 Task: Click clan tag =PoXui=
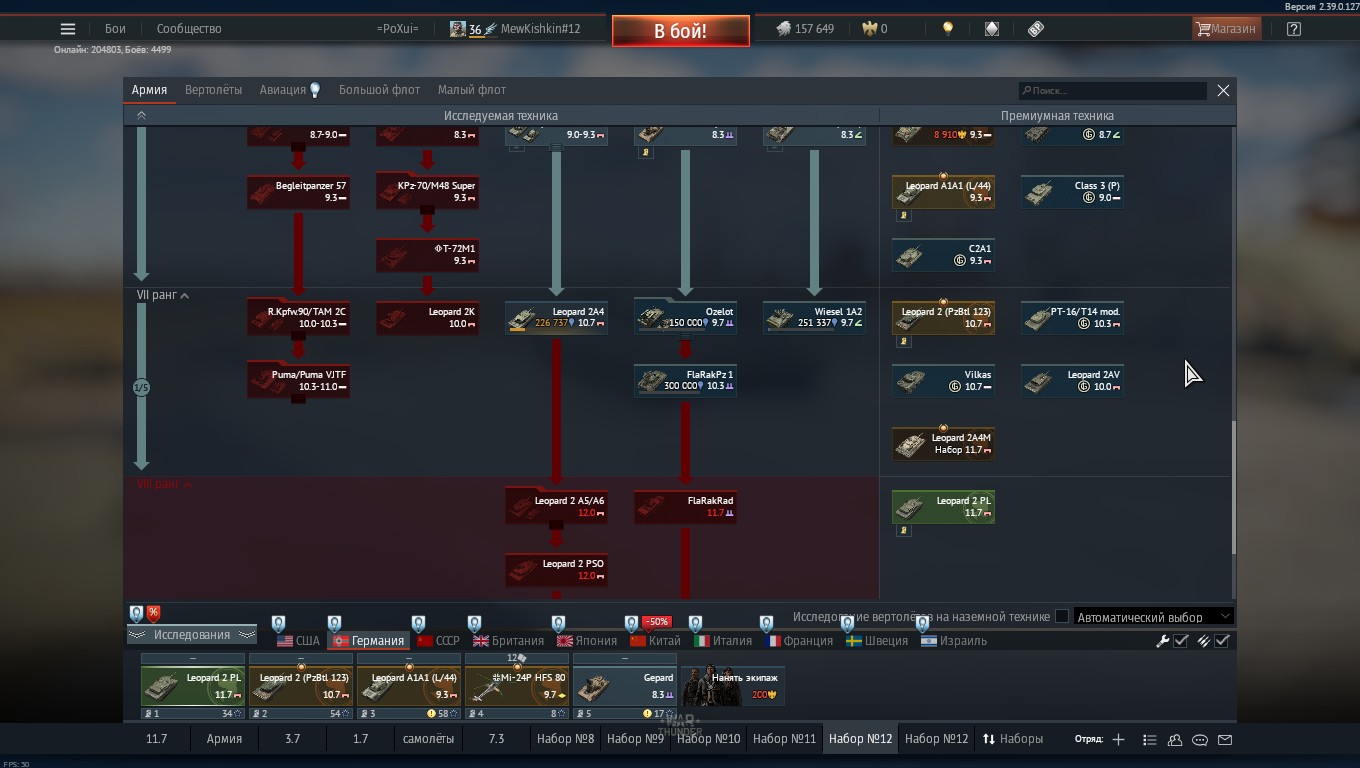(398, 29)
